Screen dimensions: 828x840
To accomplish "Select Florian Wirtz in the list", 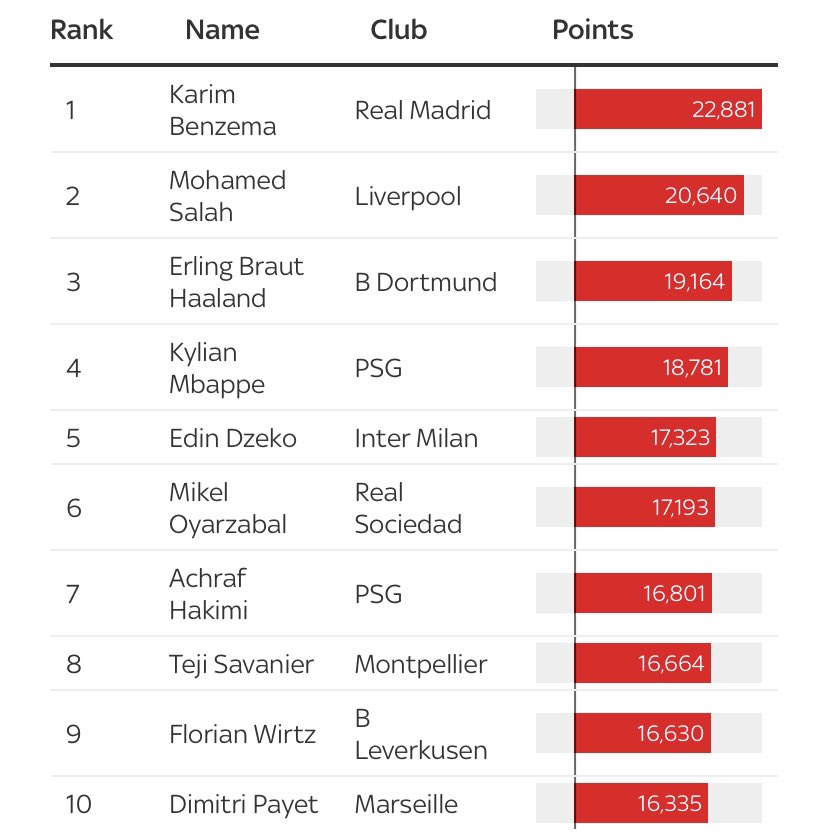I will pyautogui.click(x=242, y=734).
